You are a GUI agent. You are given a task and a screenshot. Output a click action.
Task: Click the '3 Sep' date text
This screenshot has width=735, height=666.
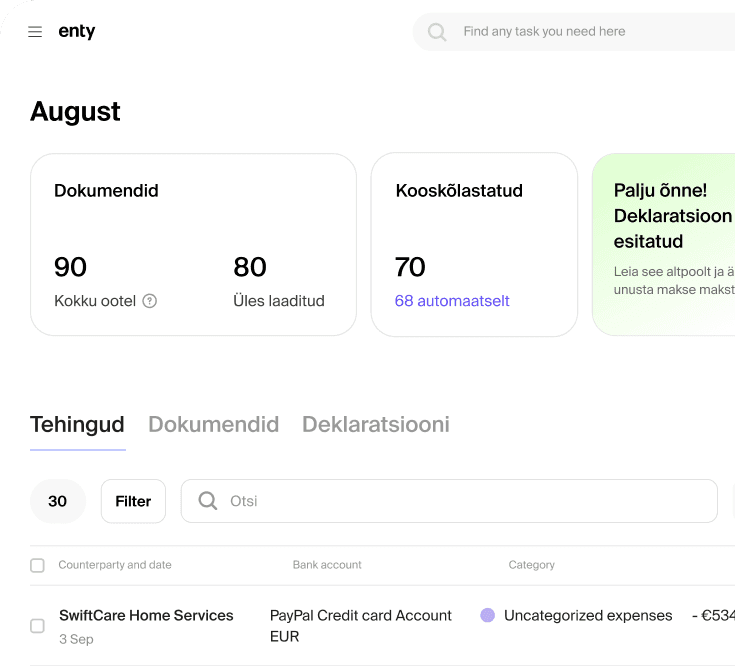pos(76,639)
